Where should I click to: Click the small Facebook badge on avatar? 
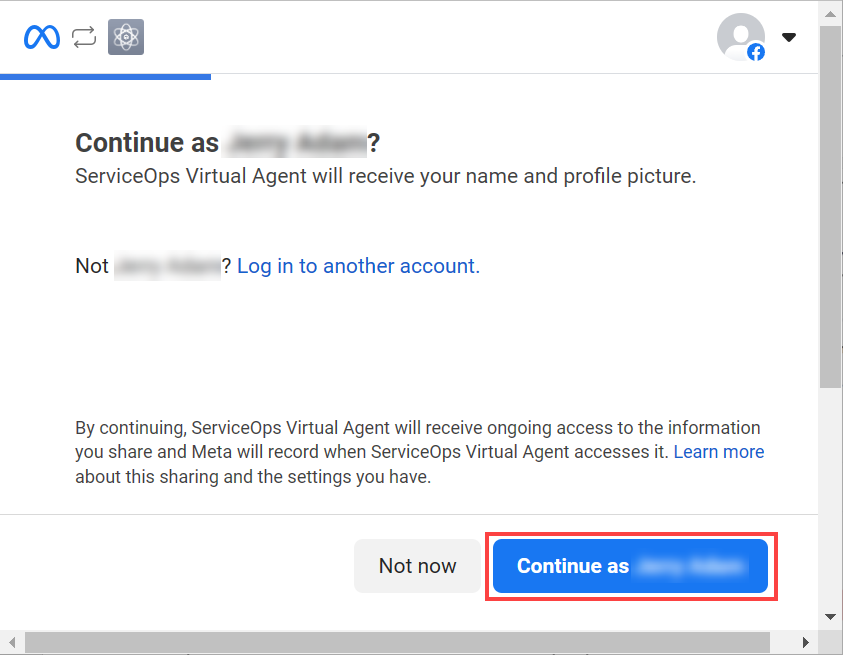click(x=756, y=52)
